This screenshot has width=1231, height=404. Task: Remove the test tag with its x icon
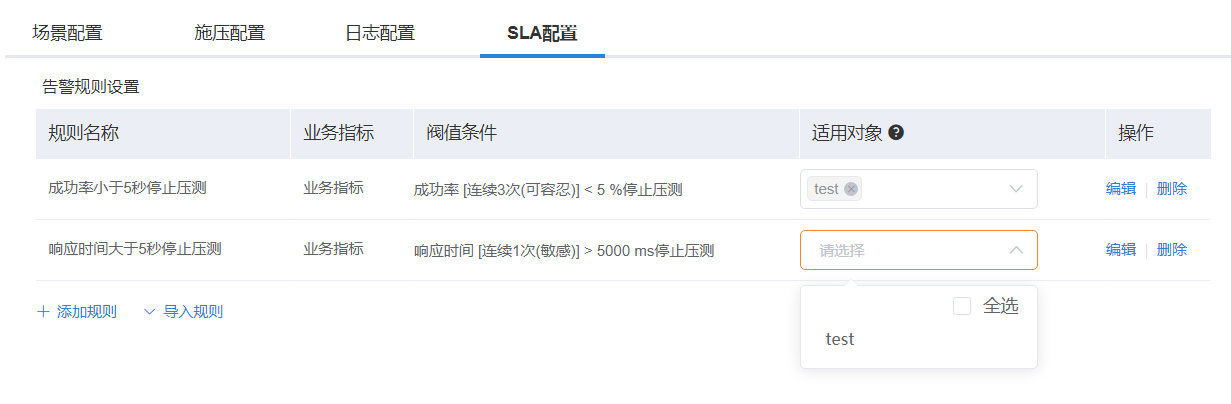pyautogui.click(x=851, y=189)
